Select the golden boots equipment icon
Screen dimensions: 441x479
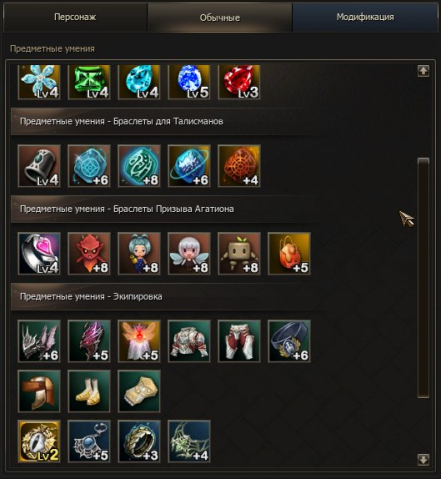[89, 391]
